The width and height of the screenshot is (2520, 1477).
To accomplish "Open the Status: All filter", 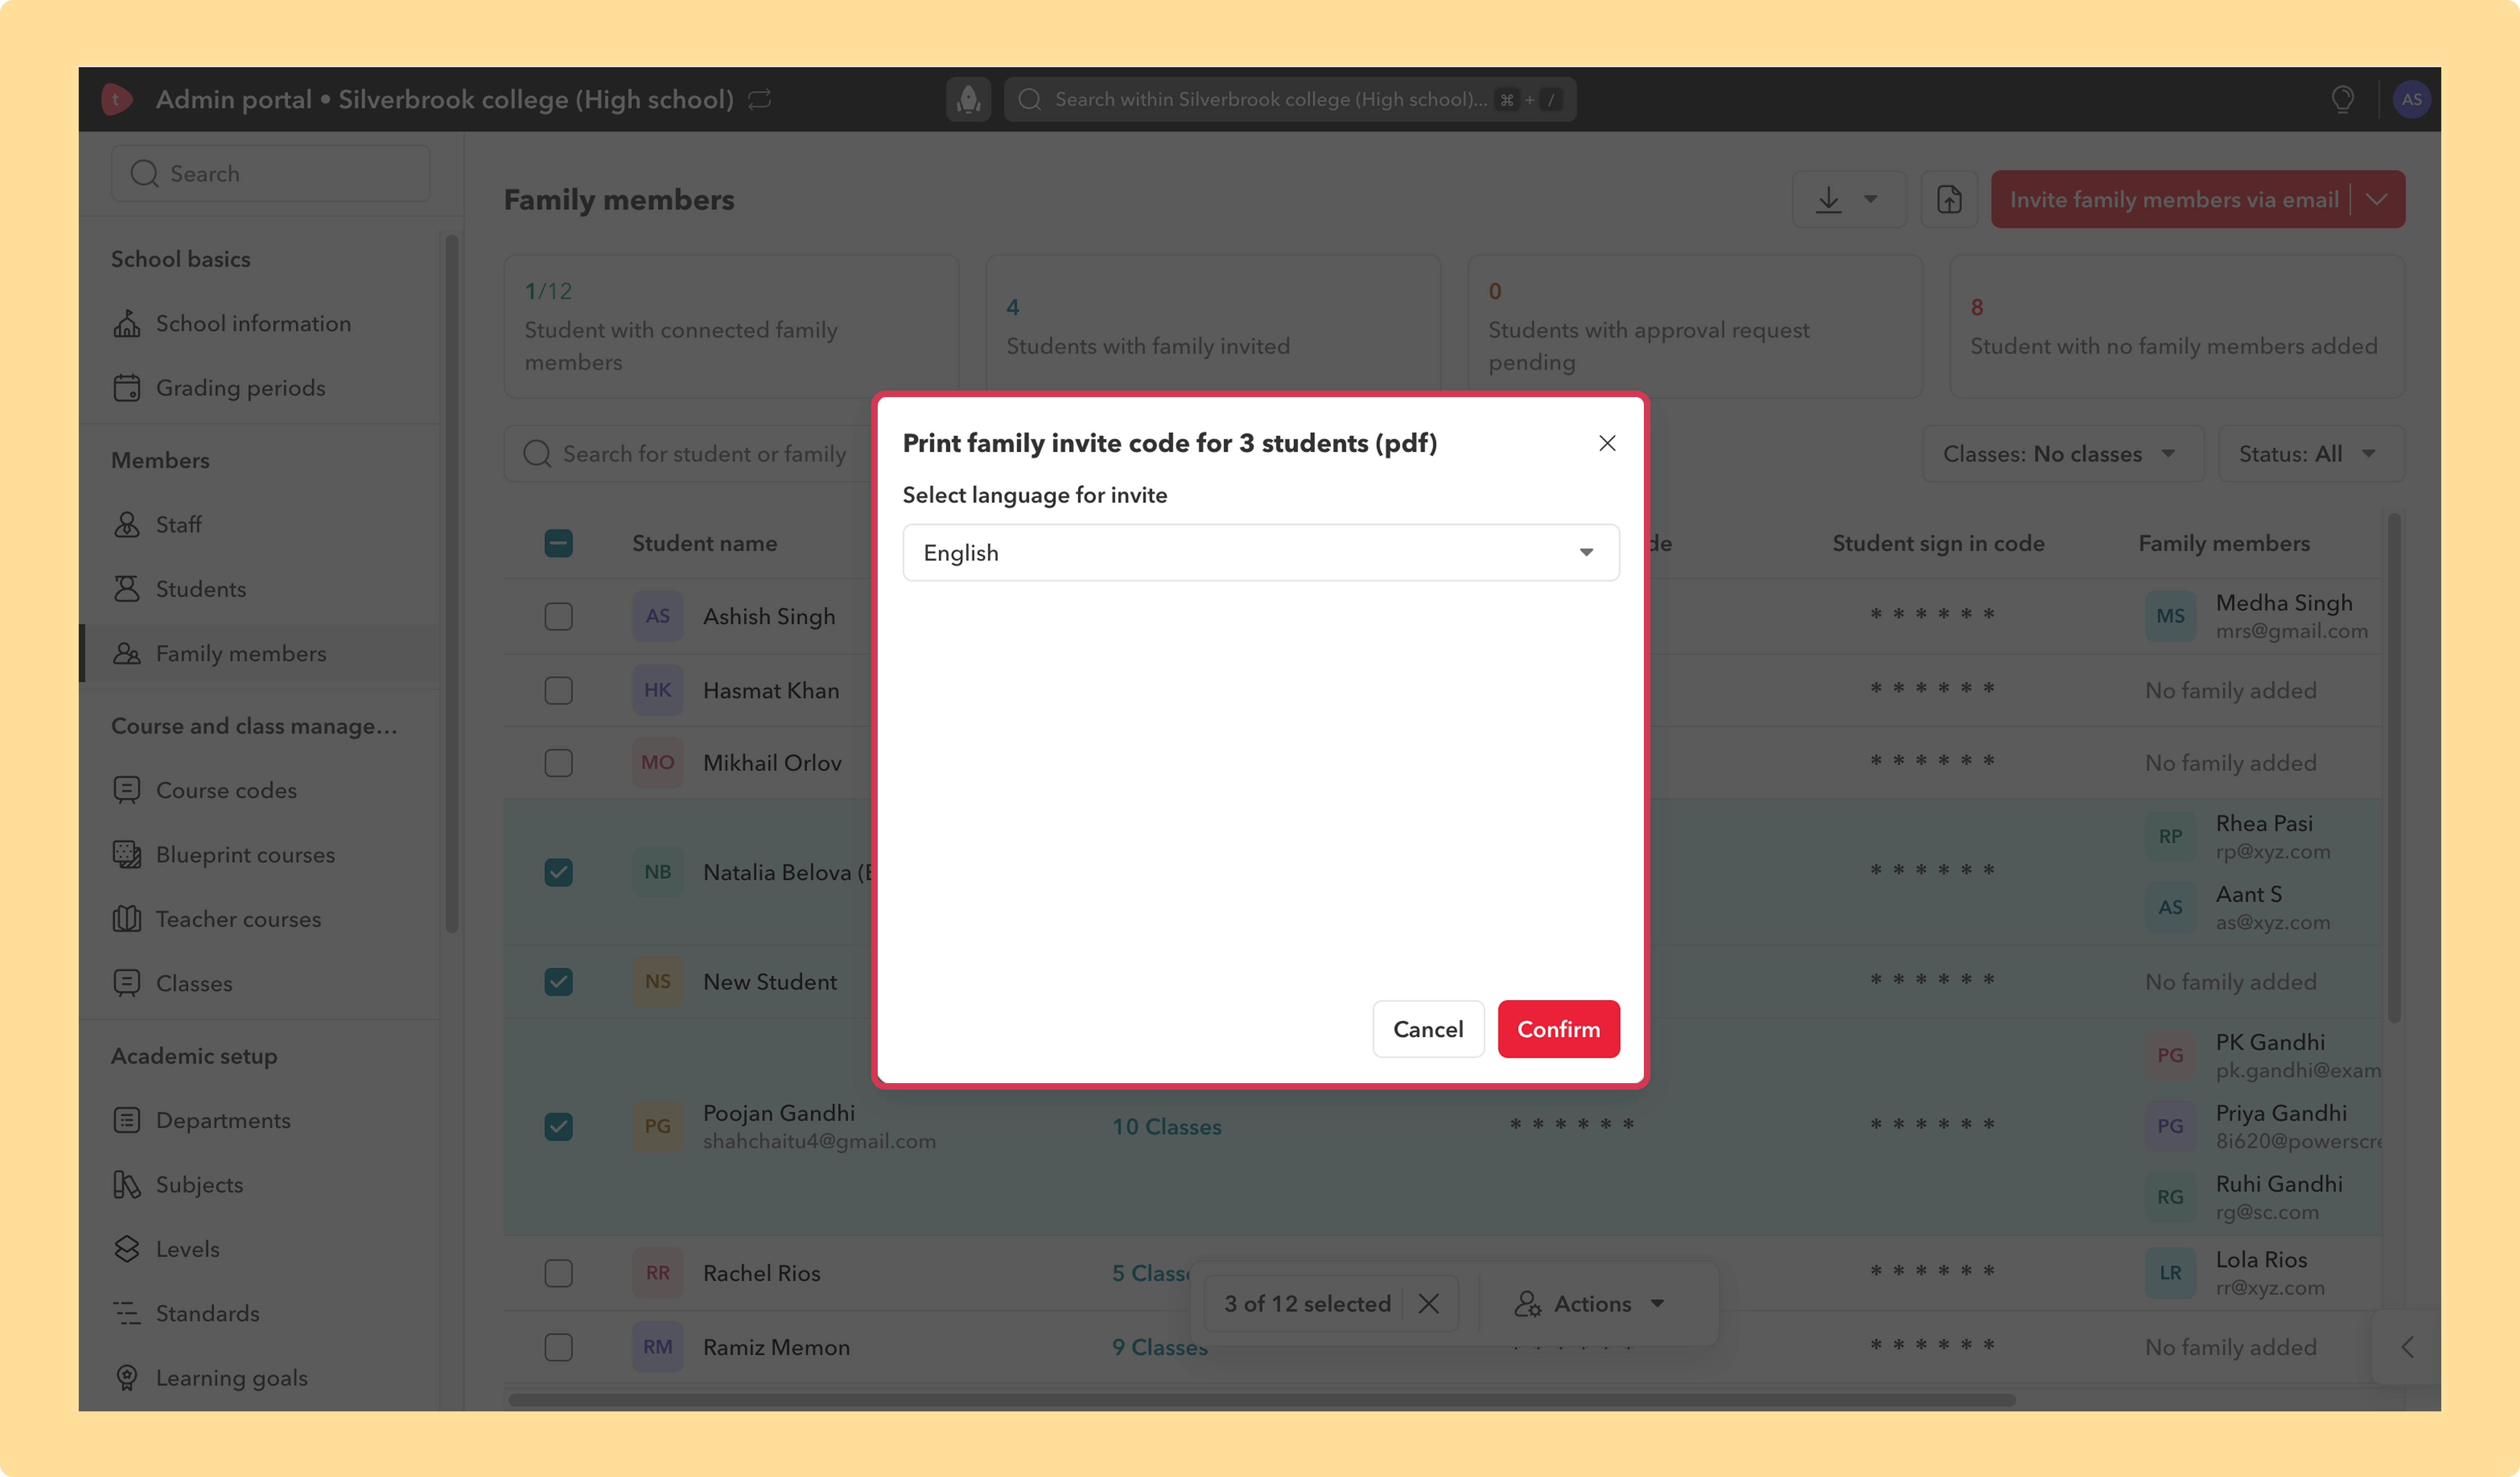I will (2310, 454).
